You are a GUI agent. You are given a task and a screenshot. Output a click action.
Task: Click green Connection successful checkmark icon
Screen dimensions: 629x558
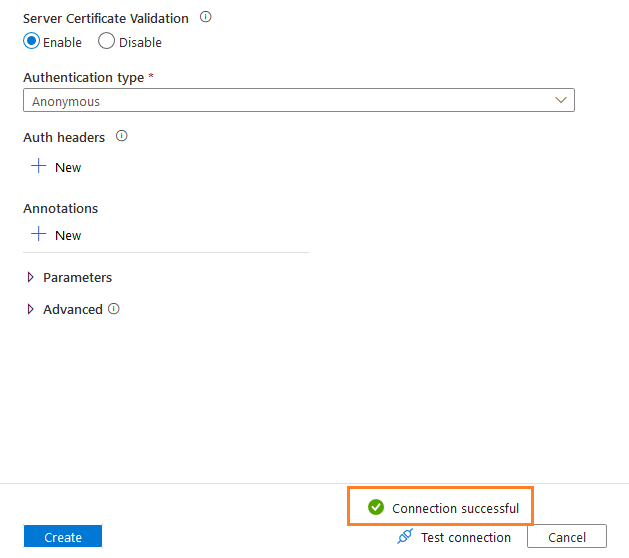376,508
